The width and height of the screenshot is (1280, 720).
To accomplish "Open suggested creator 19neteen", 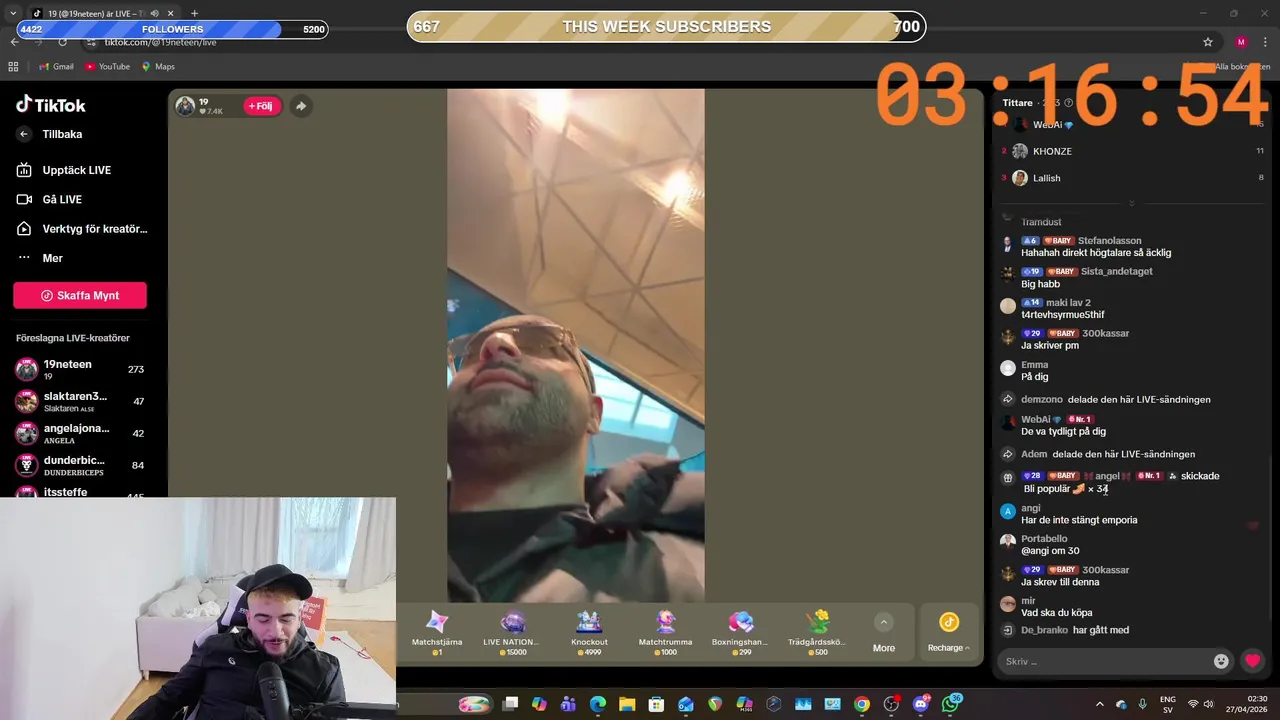I will pos(80,369).
